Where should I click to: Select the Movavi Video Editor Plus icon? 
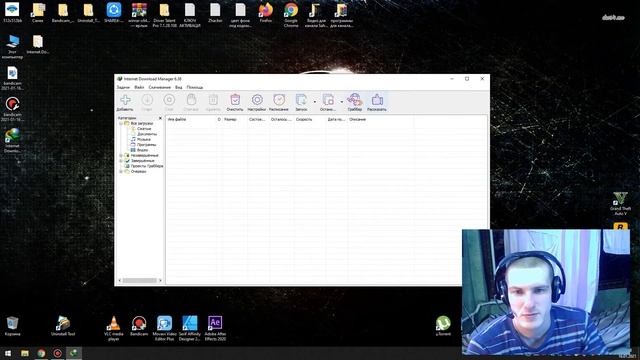point(164,328)
